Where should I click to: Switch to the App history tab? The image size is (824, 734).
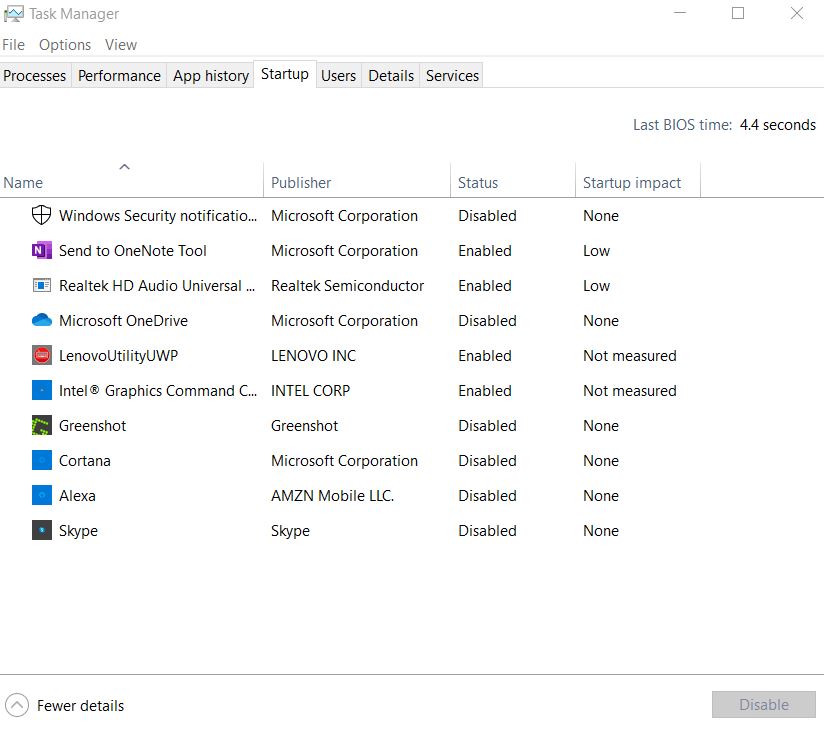pos(211,76)
